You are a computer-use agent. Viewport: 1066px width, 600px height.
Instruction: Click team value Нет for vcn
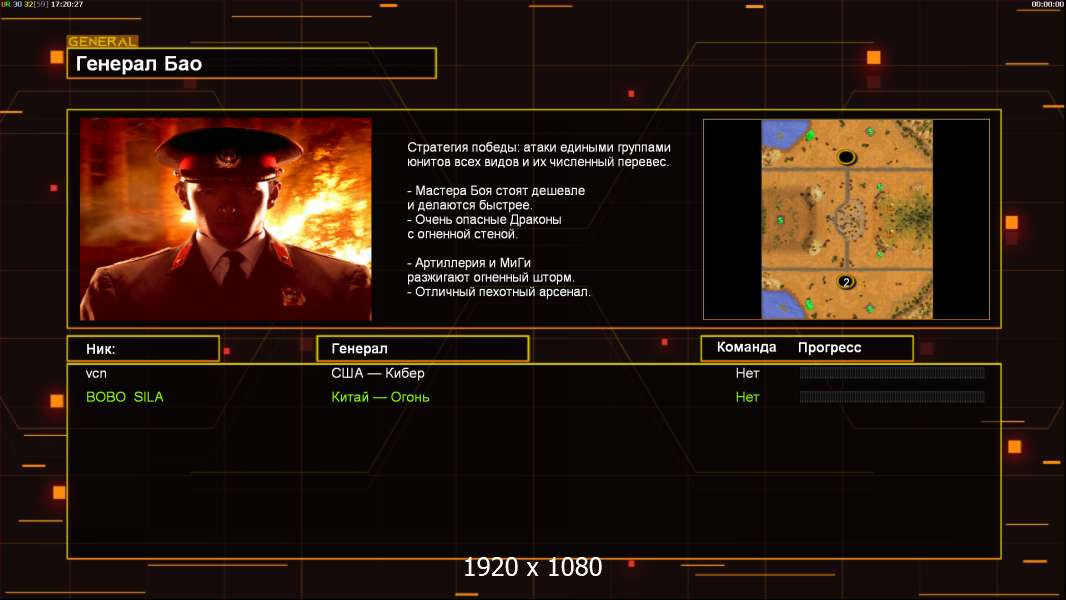click(x=747, y=373)
